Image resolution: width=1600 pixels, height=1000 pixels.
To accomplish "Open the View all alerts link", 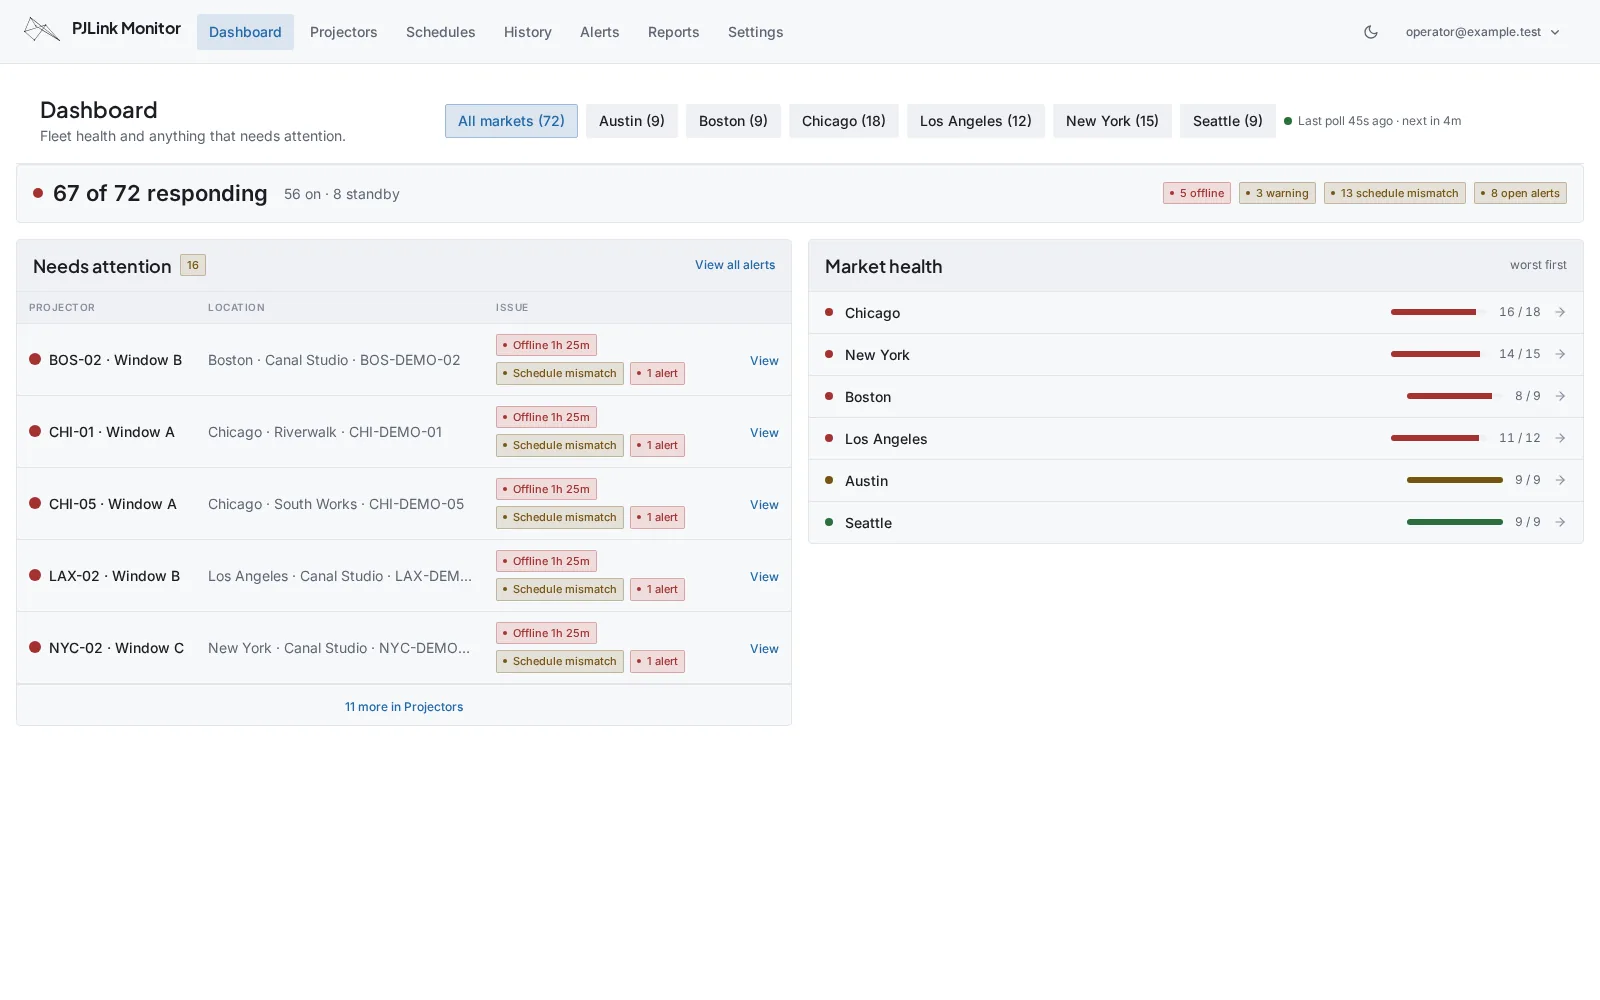I will point(735,265).
